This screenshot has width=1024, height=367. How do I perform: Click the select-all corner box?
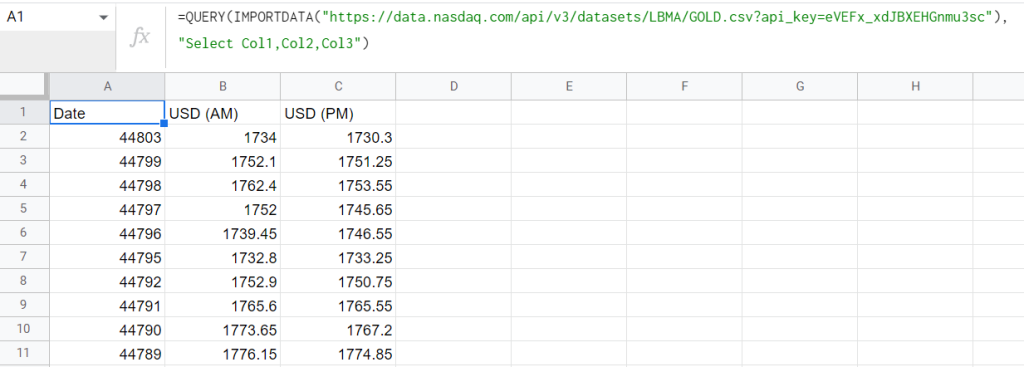tap(24, 86)
